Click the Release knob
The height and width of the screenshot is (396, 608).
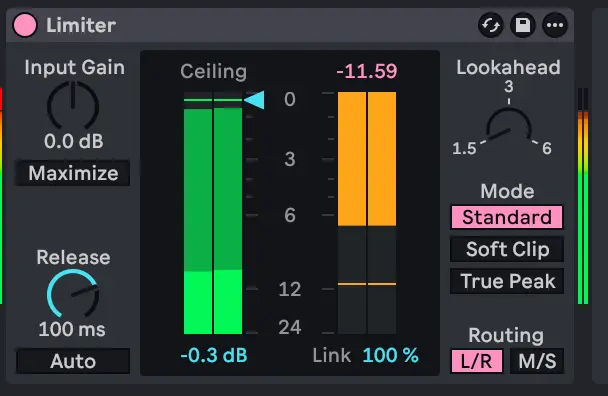73,294
